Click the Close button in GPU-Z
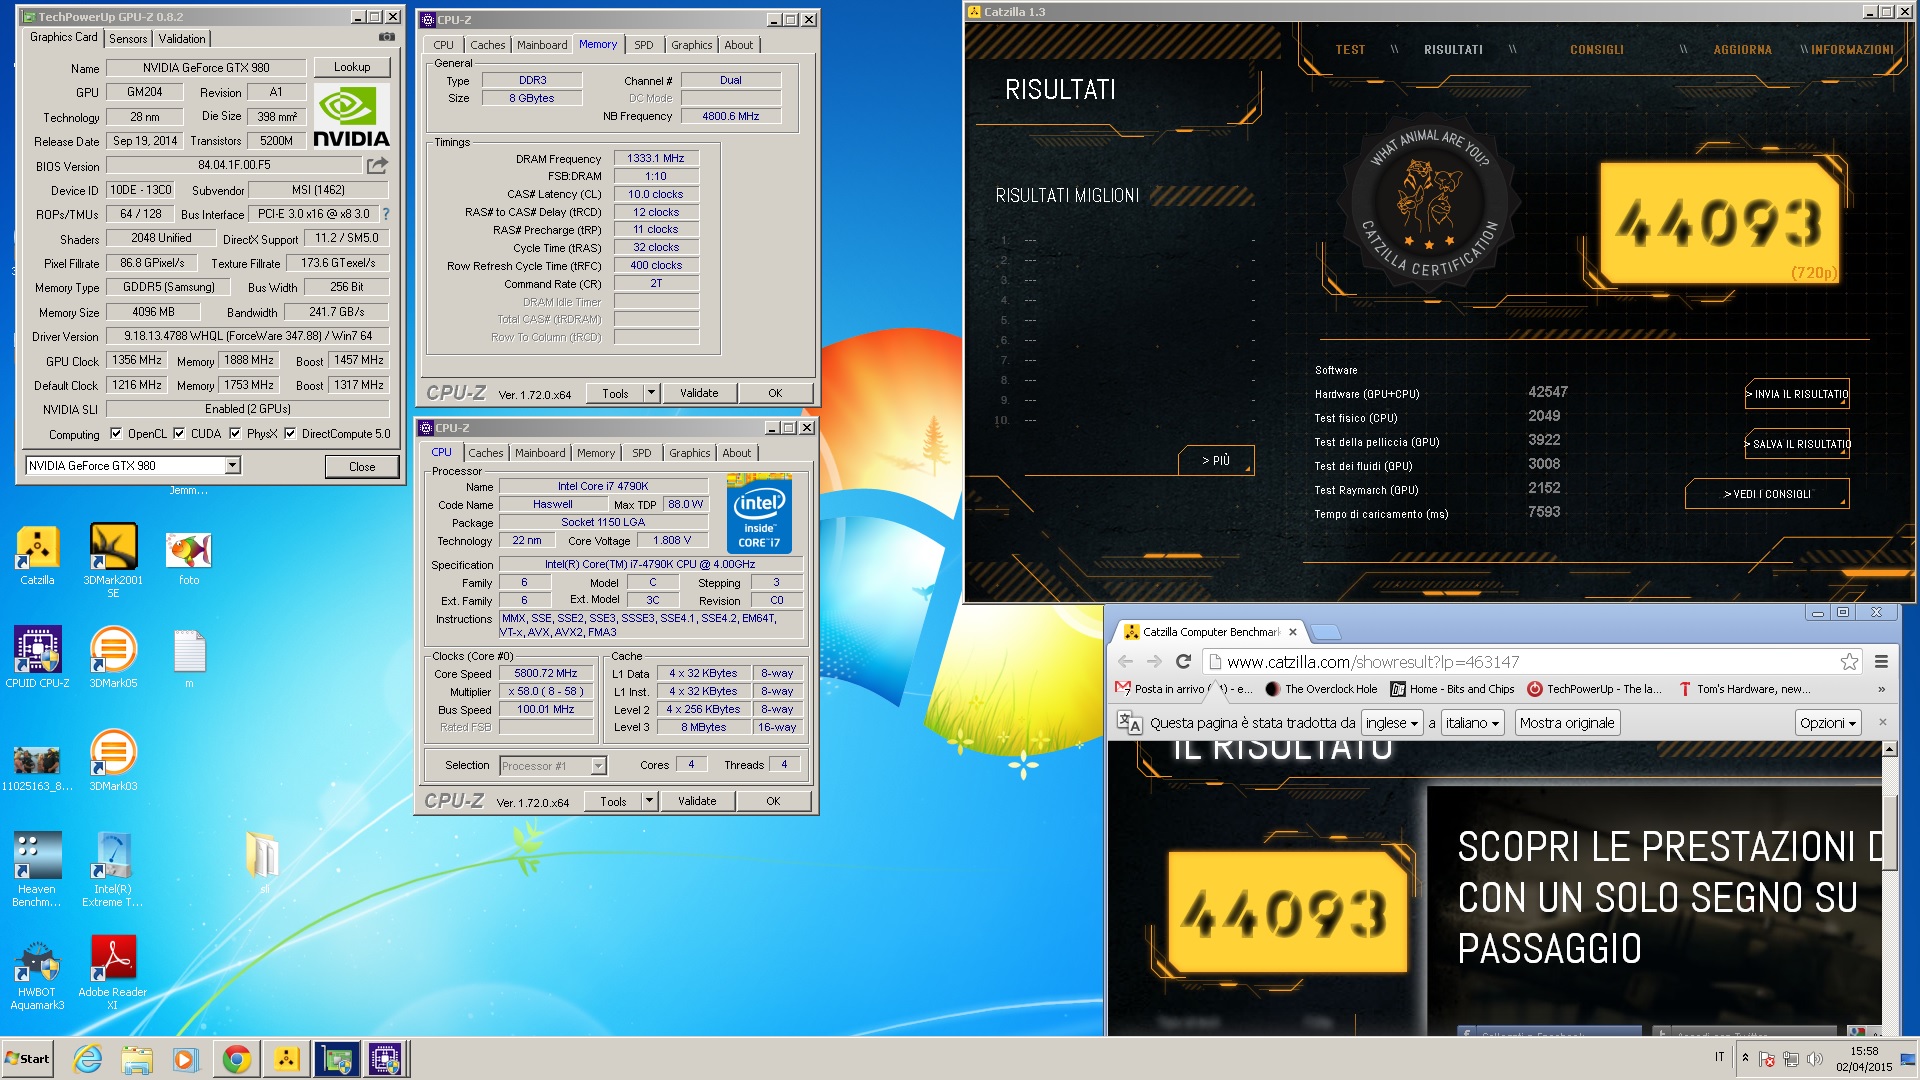Screen dimensions: 1920x1080 pyautogui.click(x=362, y=466)
